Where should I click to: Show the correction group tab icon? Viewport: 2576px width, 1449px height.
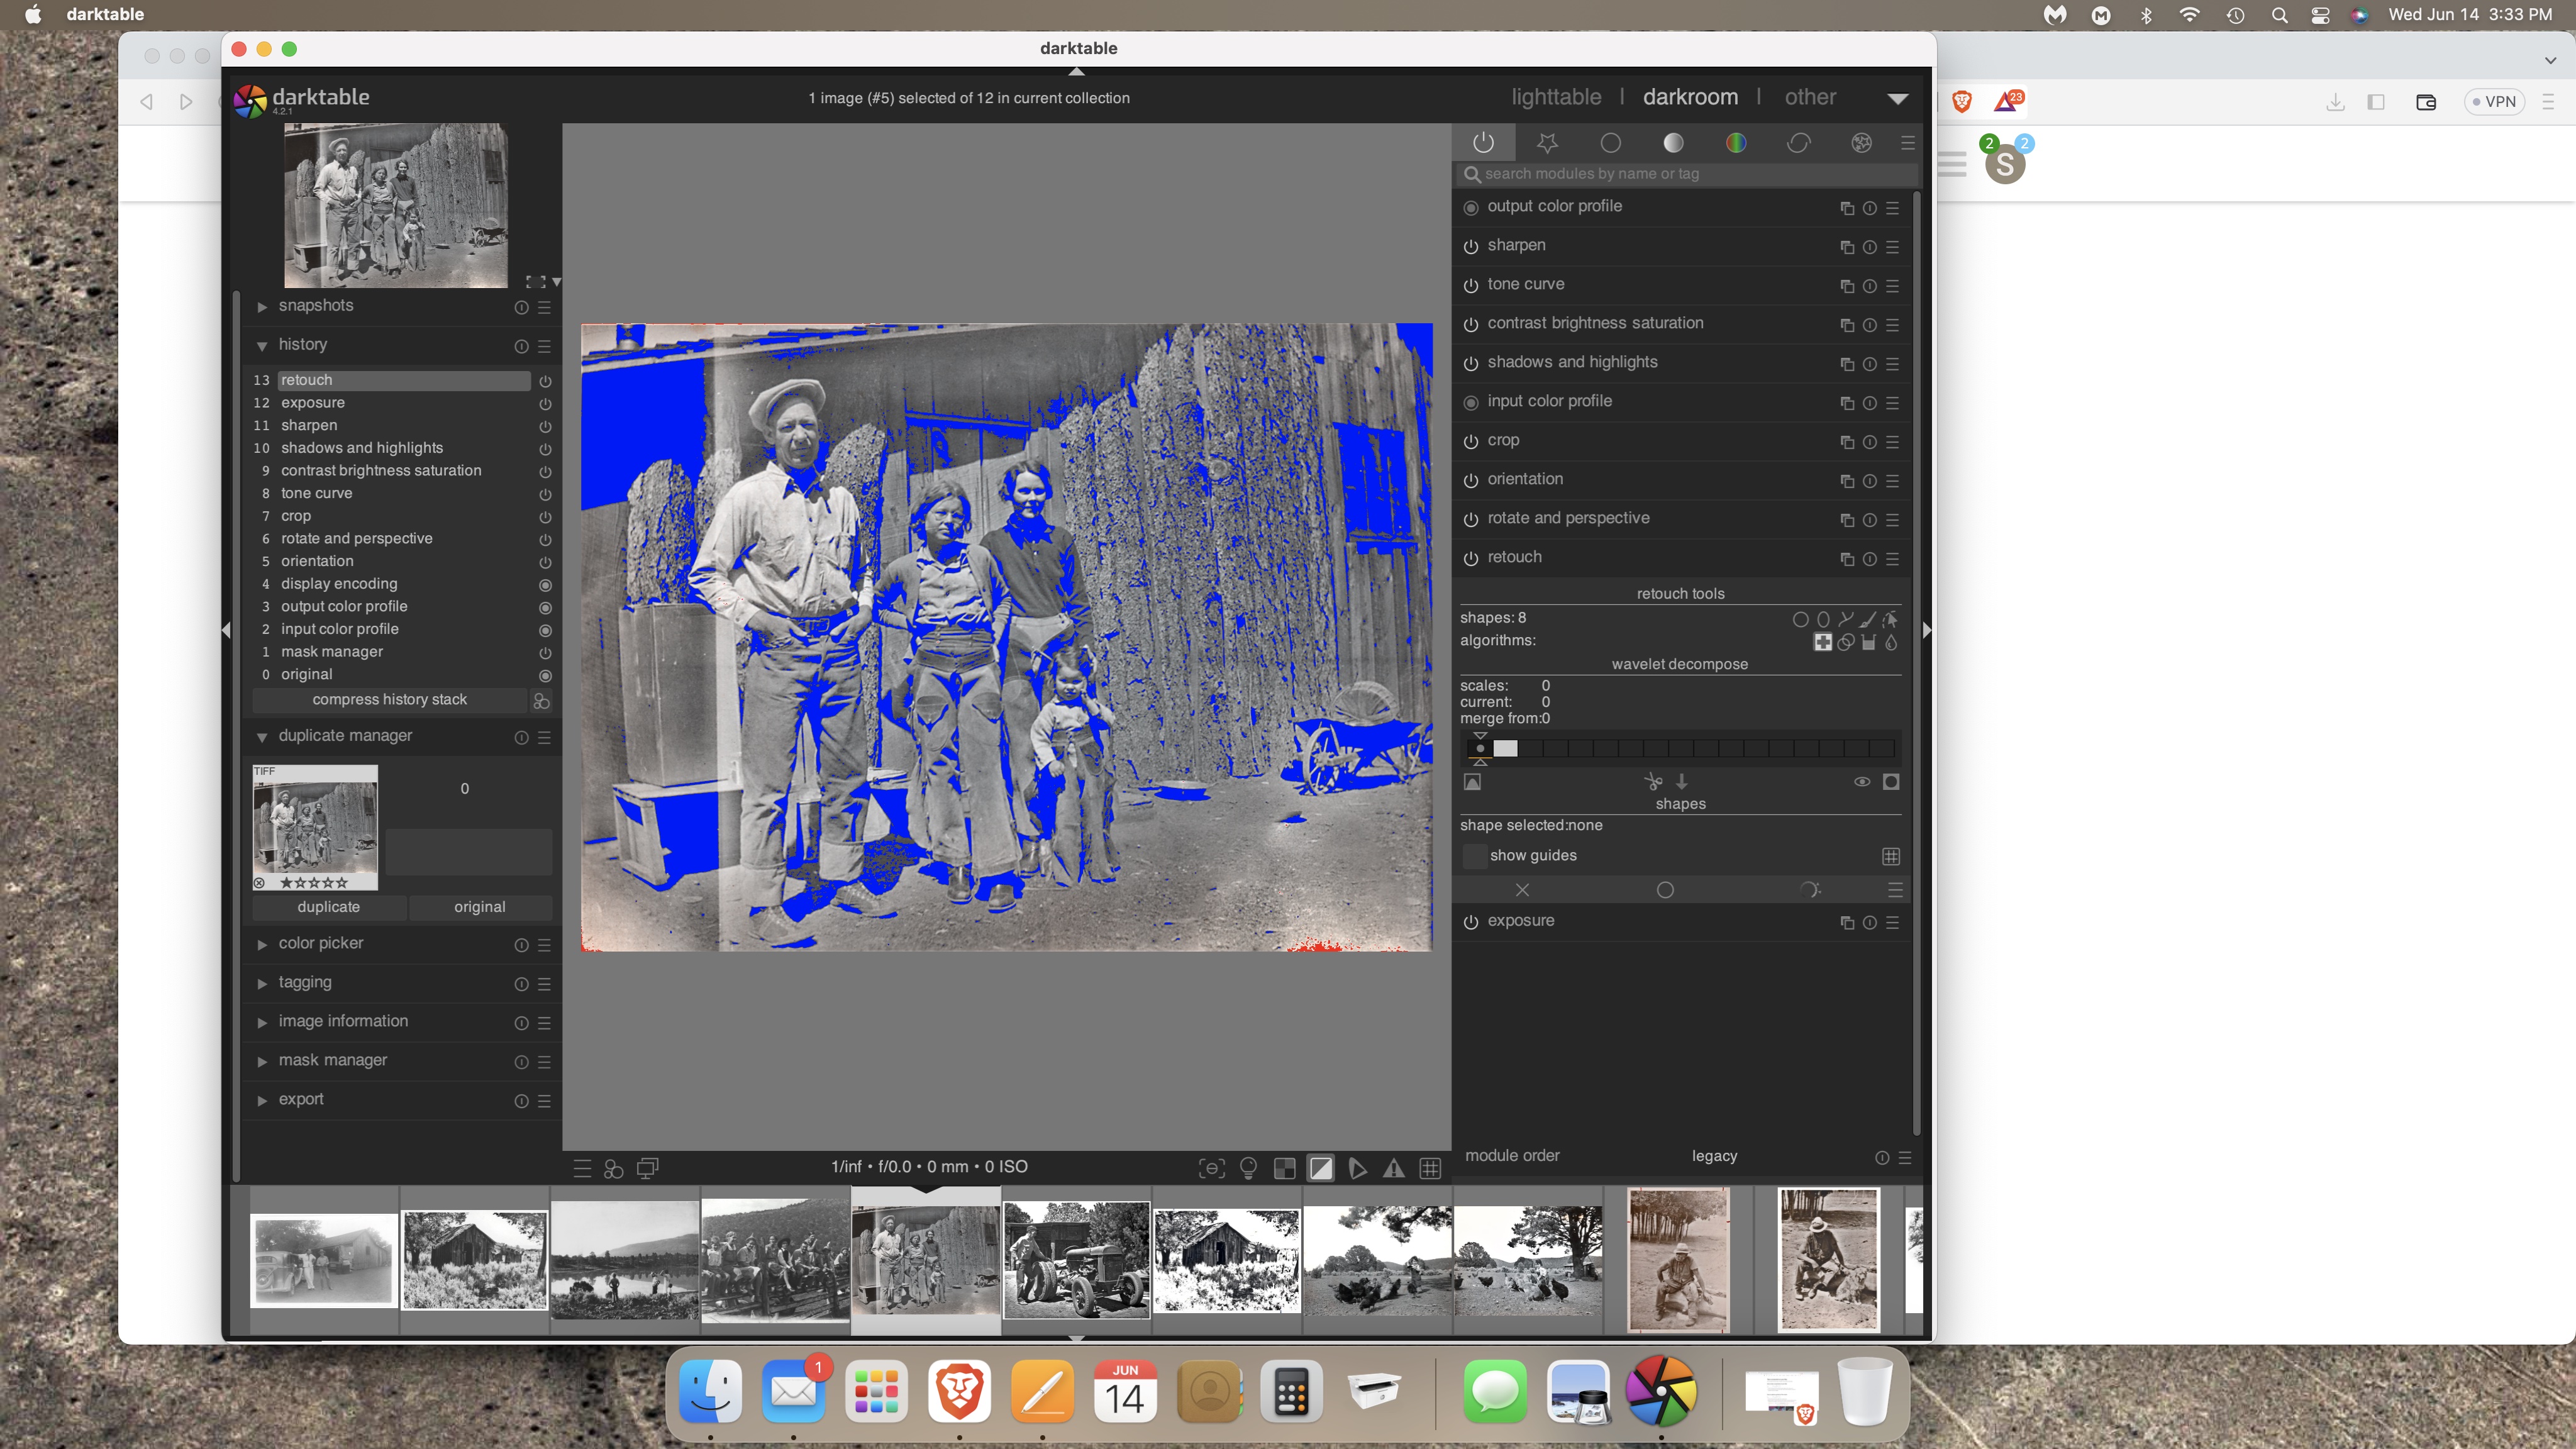1798,143
